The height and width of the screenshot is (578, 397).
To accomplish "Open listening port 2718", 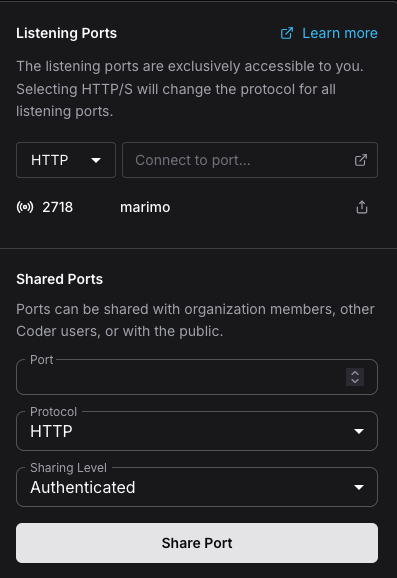I will tap(58, 207).
